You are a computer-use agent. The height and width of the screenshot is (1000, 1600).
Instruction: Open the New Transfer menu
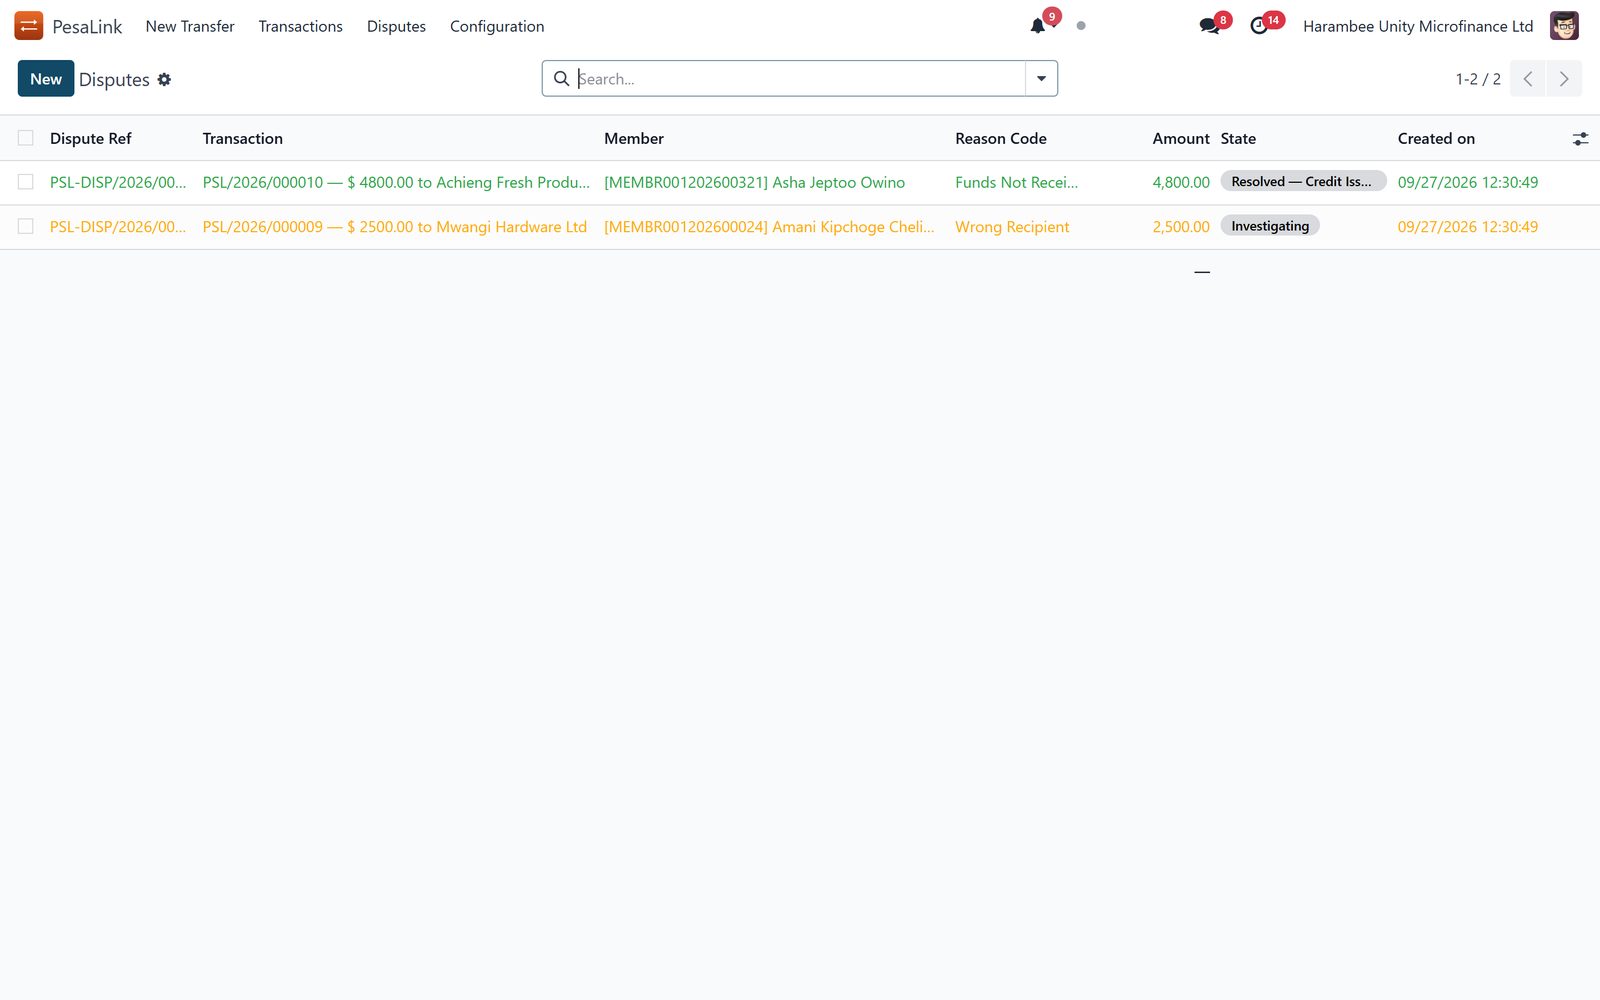coord(190,26)
